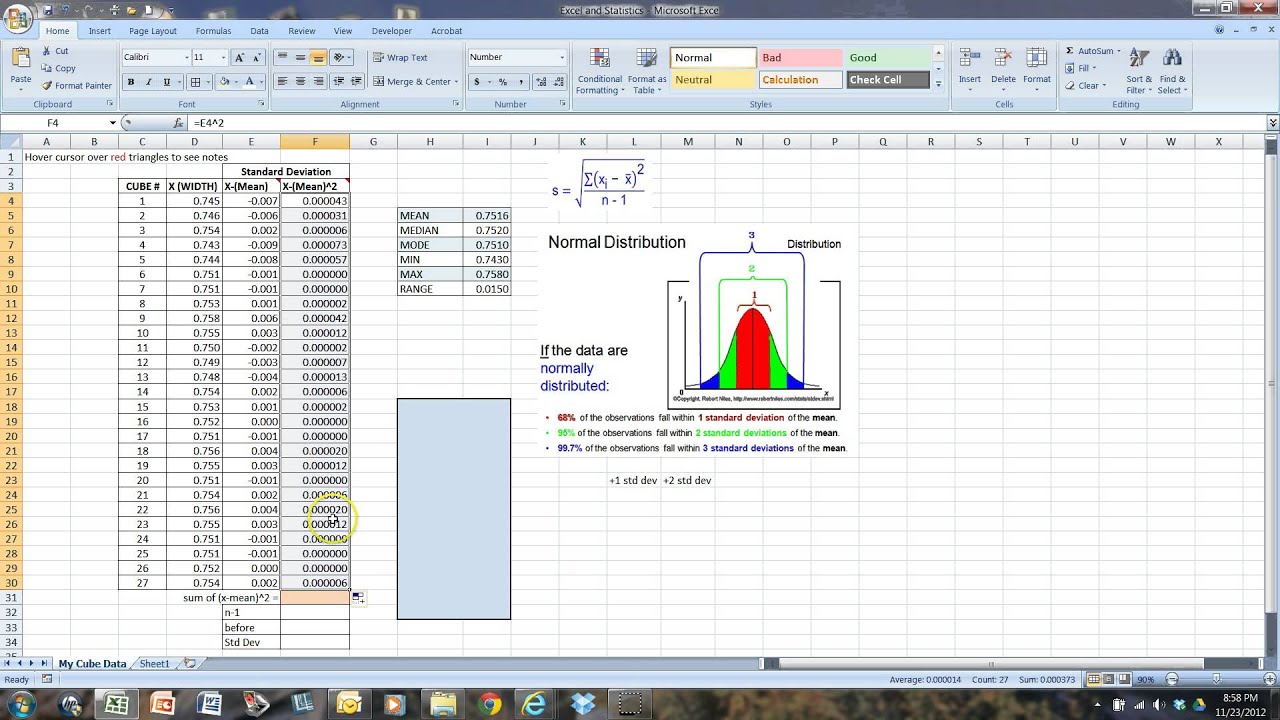Pick the Fill Color paint bucket
1280x720 pixels.
coord(223,82)
